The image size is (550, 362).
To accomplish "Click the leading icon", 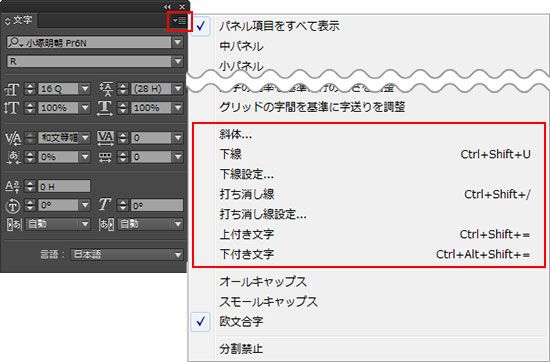I will tap(106, 89).
